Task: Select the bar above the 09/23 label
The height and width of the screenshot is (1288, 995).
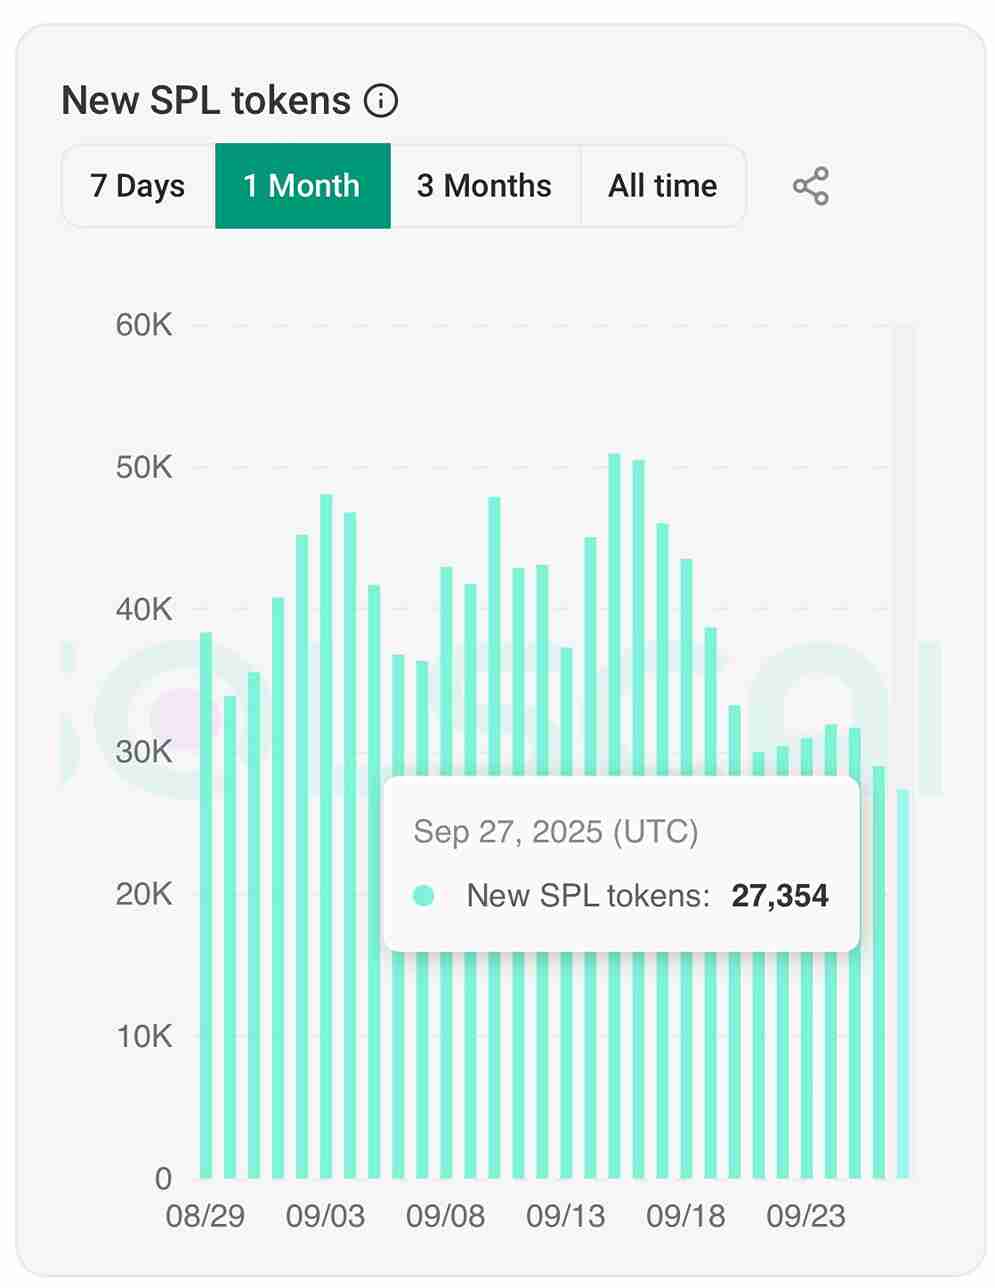Action: (x=806, y=760)
